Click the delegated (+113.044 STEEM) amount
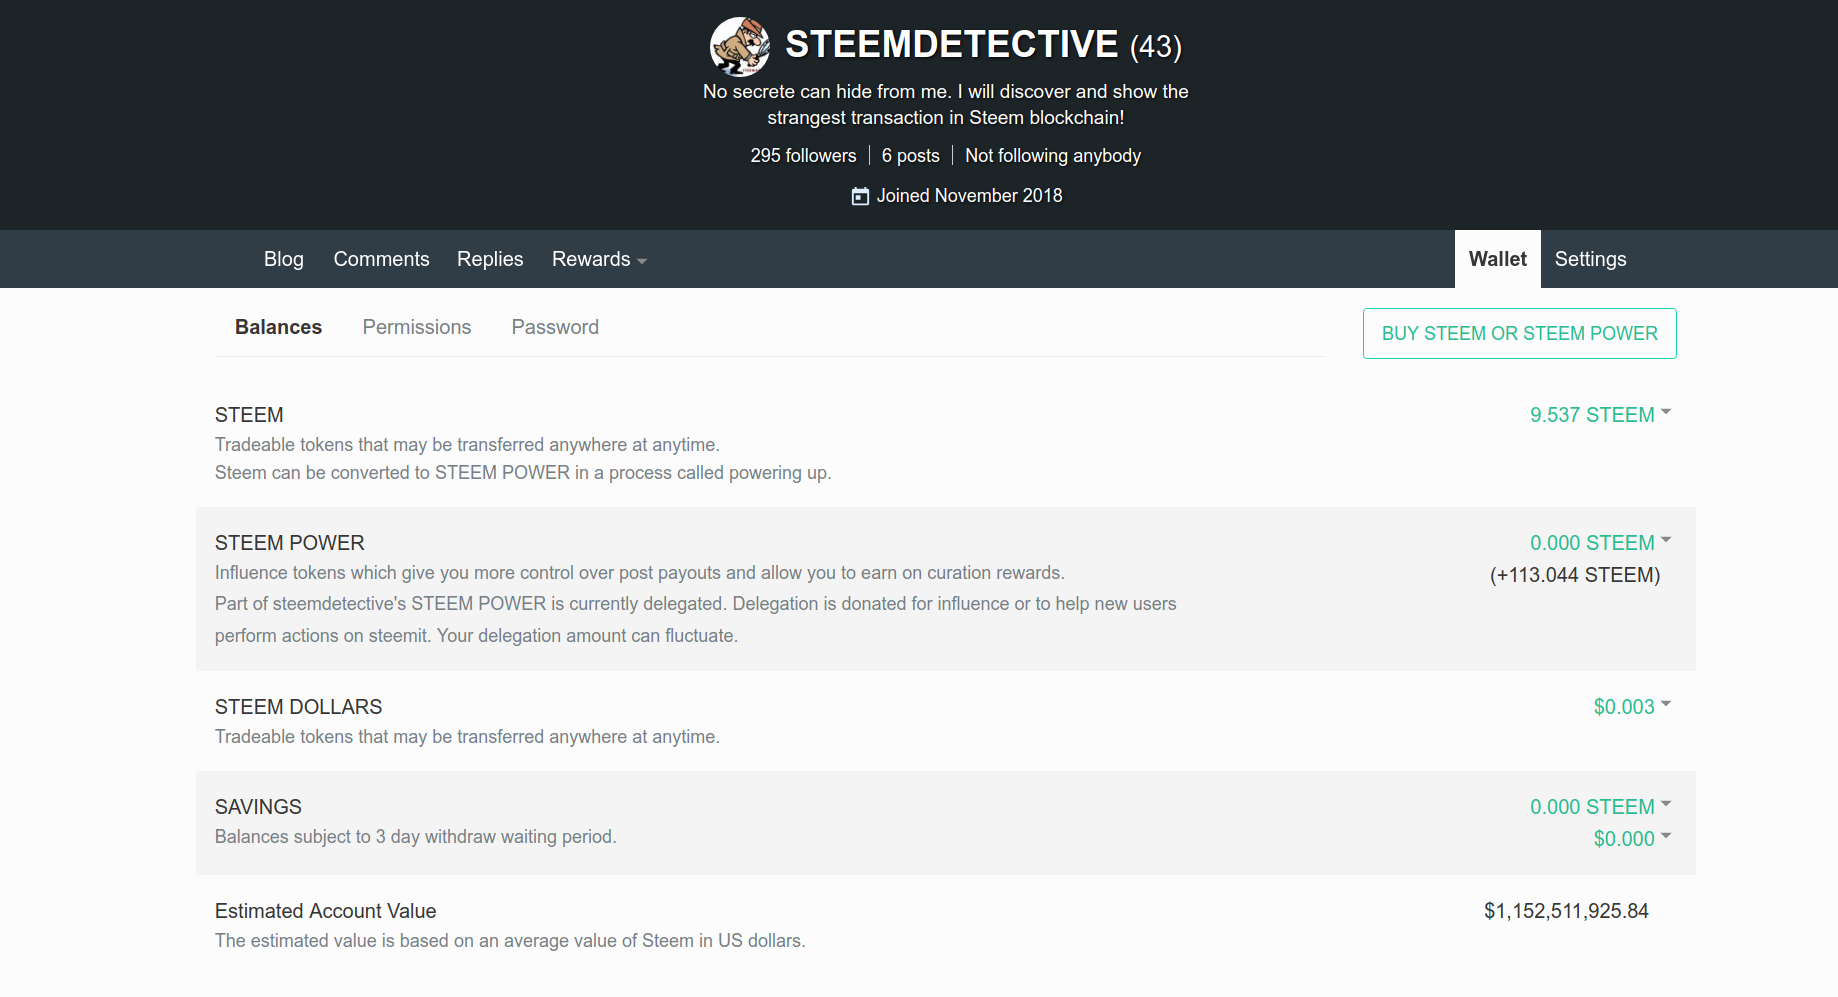Viewport: 1838px width, 997px height. (x=1575, y=575)
